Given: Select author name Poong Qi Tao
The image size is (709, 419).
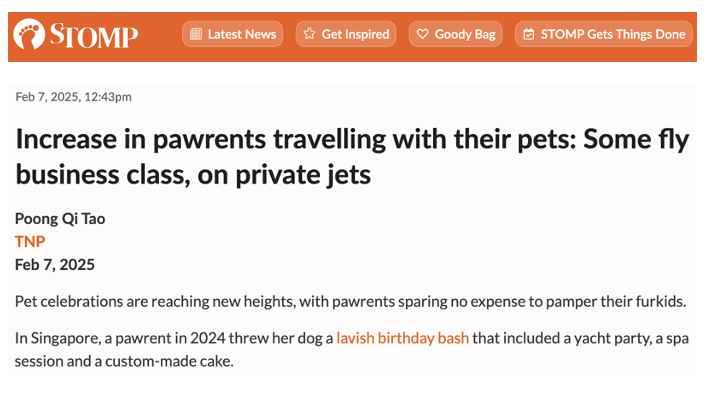Looking at the screenshot, I should pyautogui.click(x=60, y=219).
